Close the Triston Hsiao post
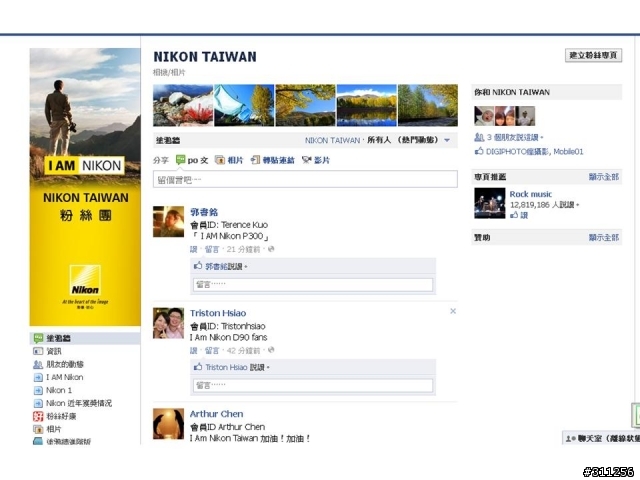640x480 pixels. coord(453,311)
